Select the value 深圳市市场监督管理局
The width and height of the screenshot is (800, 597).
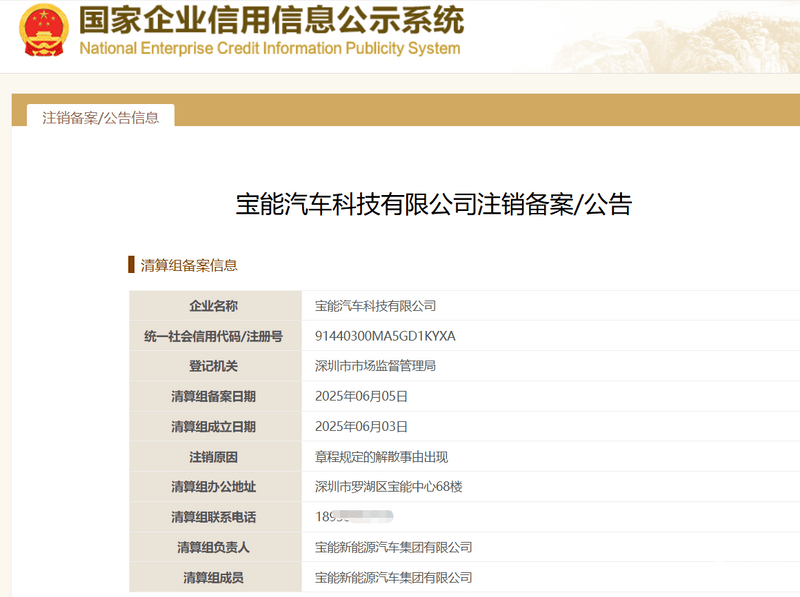[376, 366]
